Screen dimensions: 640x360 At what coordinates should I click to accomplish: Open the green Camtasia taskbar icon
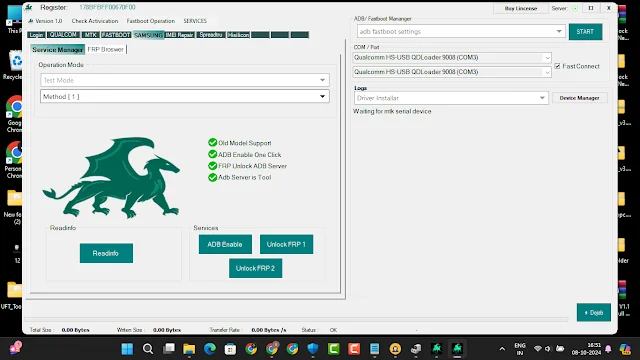coord(333,349)
